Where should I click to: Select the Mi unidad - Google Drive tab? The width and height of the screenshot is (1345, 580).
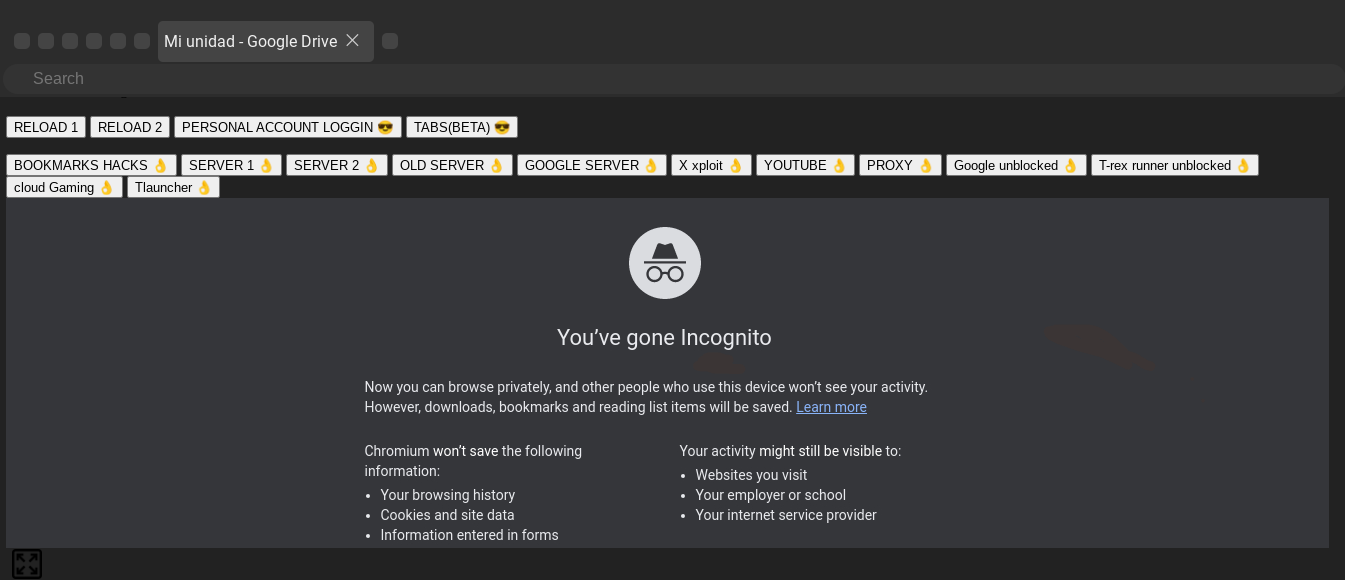tap(250, 42)
